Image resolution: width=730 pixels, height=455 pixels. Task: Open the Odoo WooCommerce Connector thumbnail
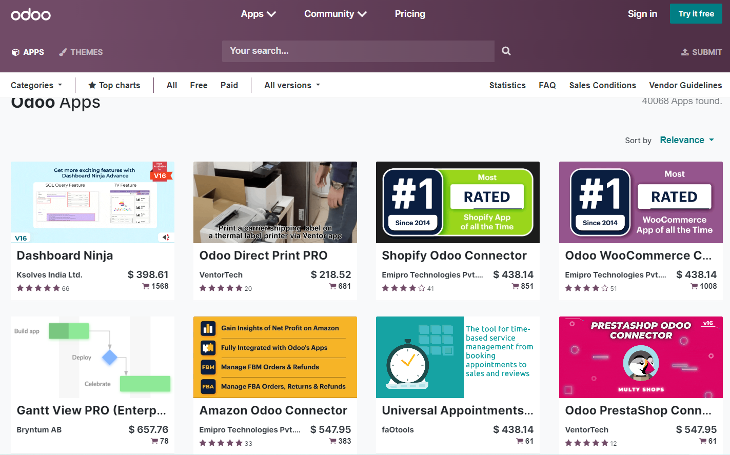[x=641, y=202]
